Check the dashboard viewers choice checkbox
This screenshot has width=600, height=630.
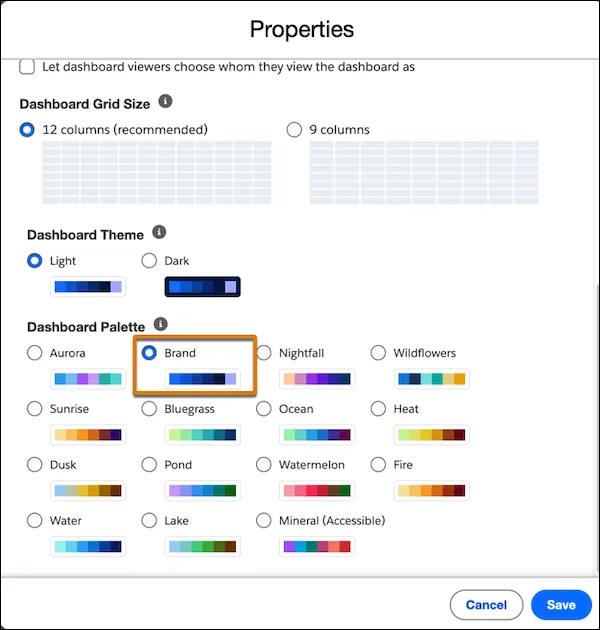pyautogui.click(x=27, y=67)
